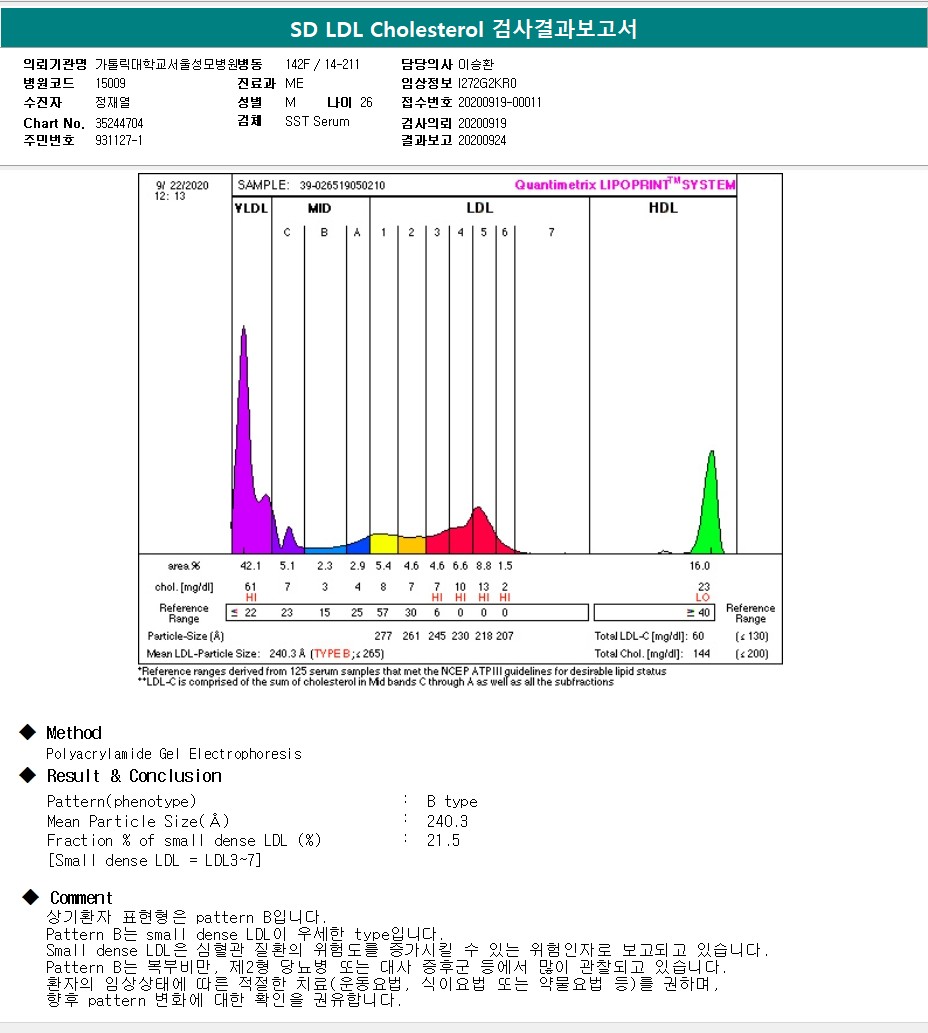Image resolution: width=928 pixels, height=1033 pixels.
Task: Click the '담당의사' field label
Action: (x=427, y=65)
